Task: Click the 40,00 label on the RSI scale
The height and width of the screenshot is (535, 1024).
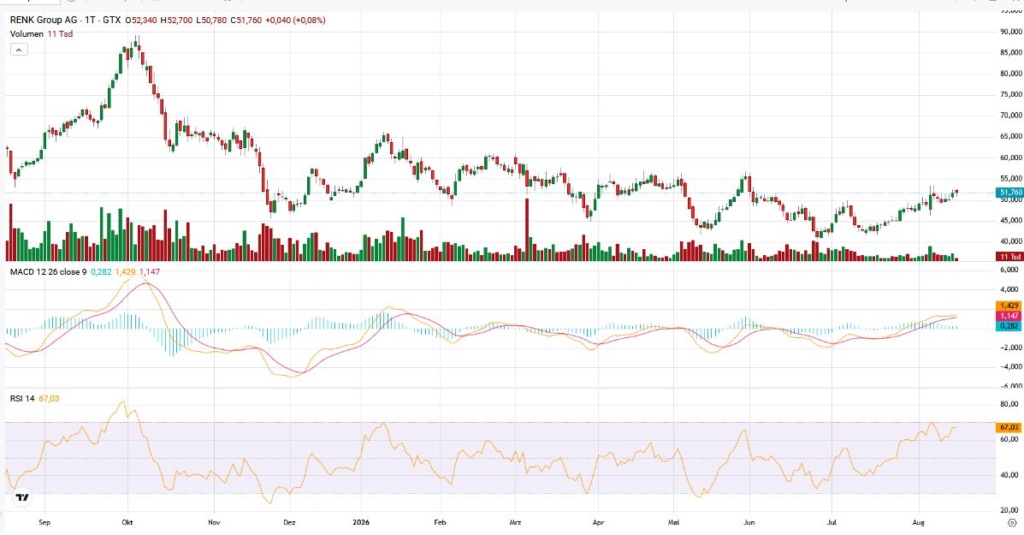Action: tap(1010, 475)
